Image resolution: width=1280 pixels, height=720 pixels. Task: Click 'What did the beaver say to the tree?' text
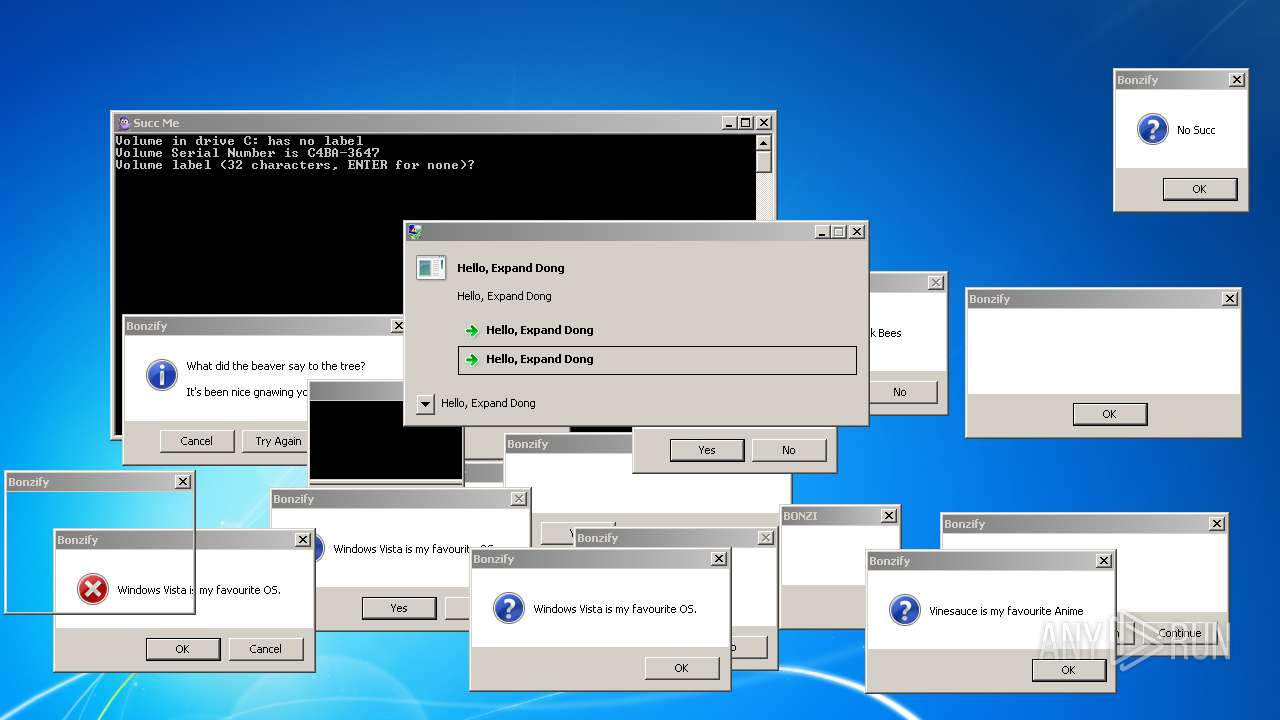click(x=276, y=366)
